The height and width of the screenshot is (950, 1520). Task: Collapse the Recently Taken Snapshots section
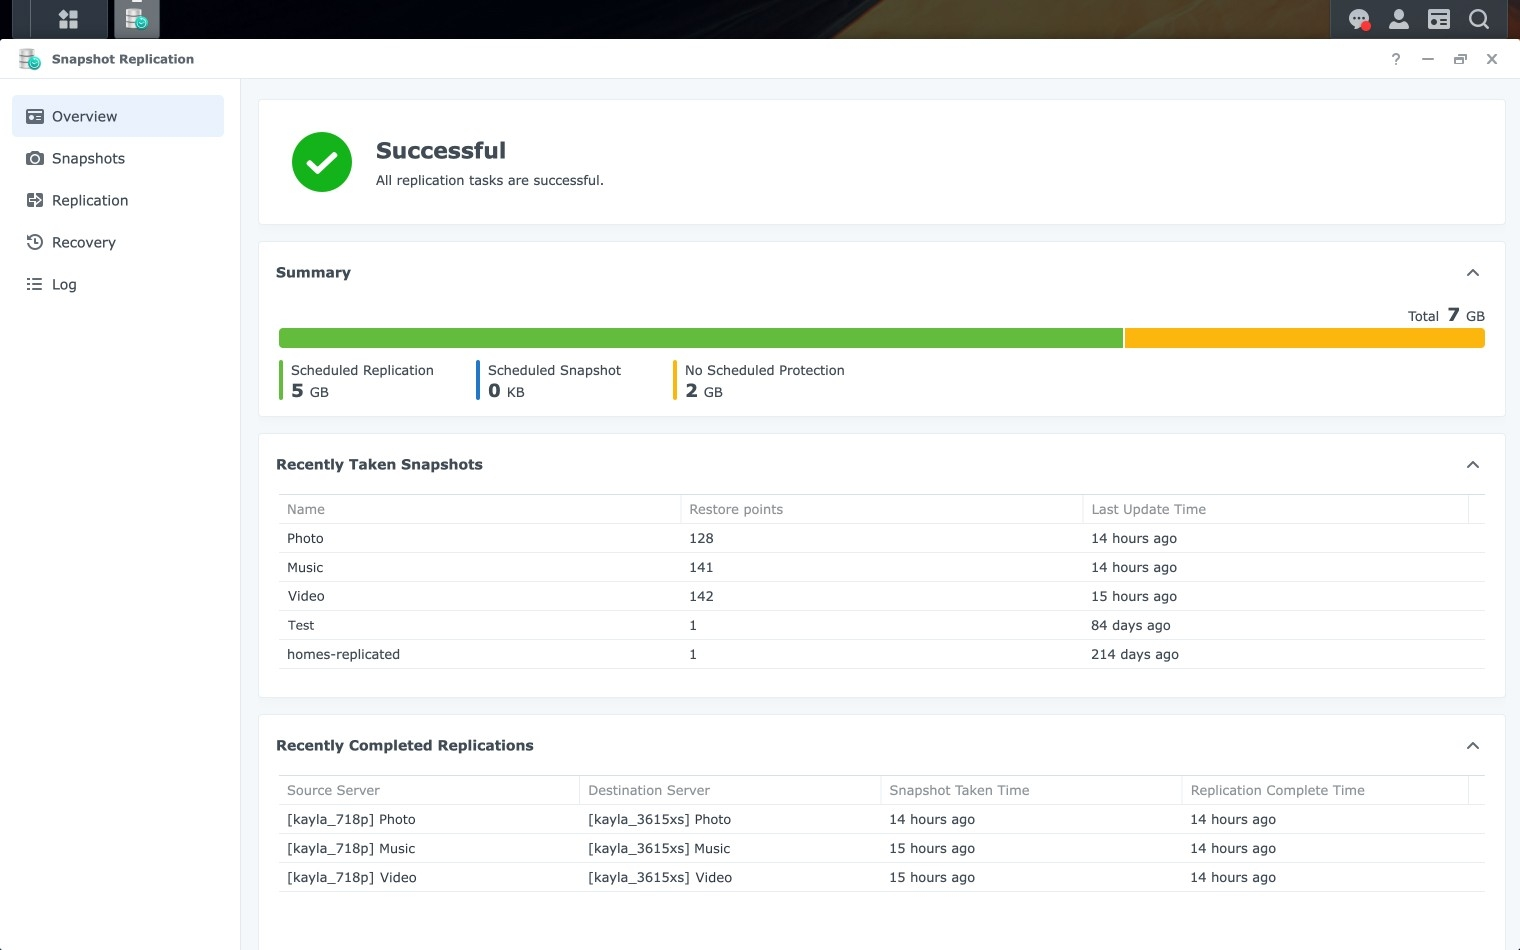[x=1472, y=464]
